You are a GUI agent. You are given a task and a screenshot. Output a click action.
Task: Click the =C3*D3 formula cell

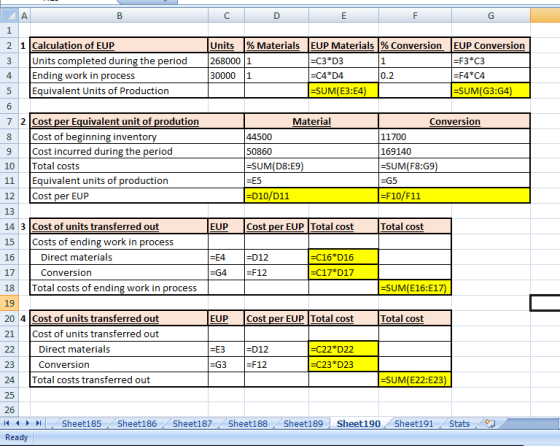(x=344, y=61)
